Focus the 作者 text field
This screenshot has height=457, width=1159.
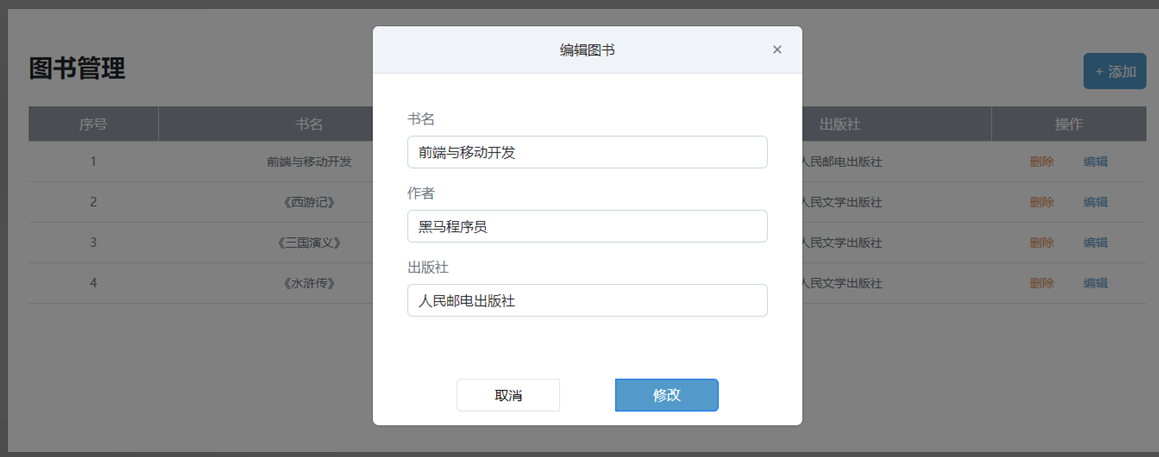pyautogui.click(x=587, y=226)
